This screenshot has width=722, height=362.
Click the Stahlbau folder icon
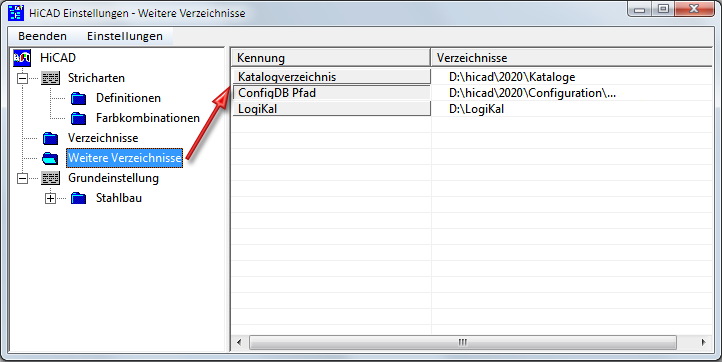(x=78, y=199)
